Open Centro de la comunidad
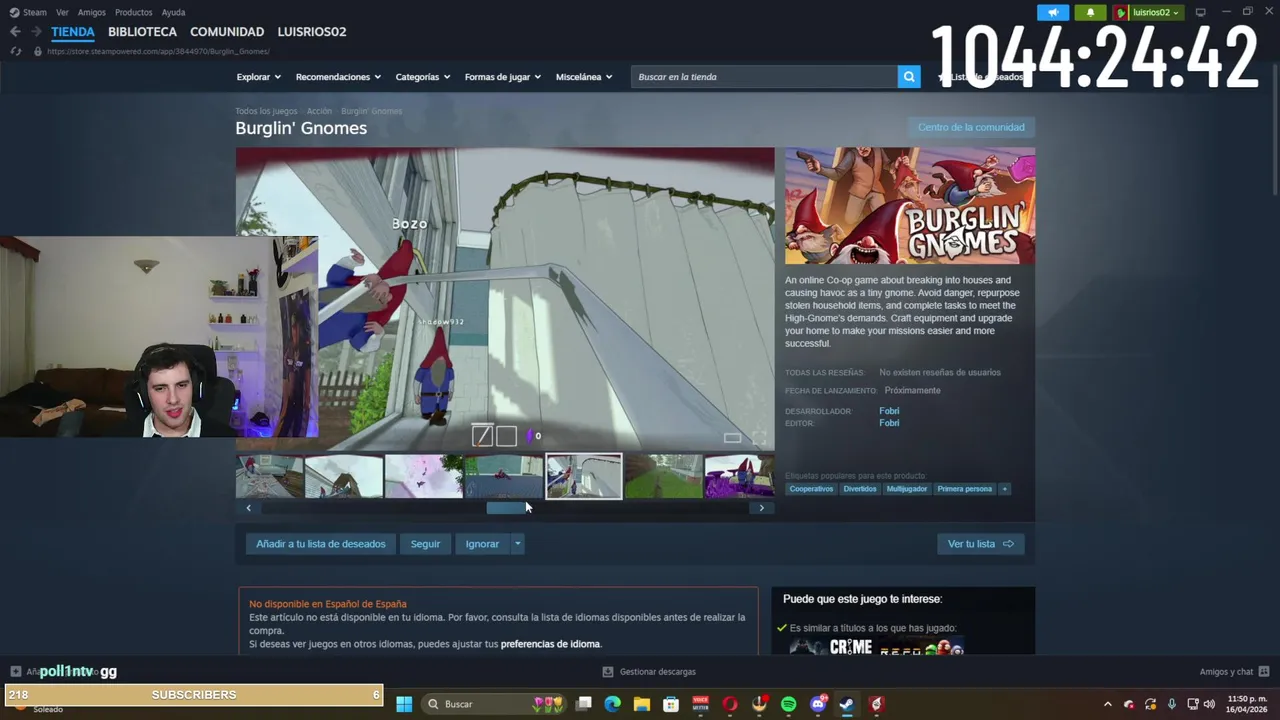The width and height of the screenshot is (1280, 720). (971, 127)
